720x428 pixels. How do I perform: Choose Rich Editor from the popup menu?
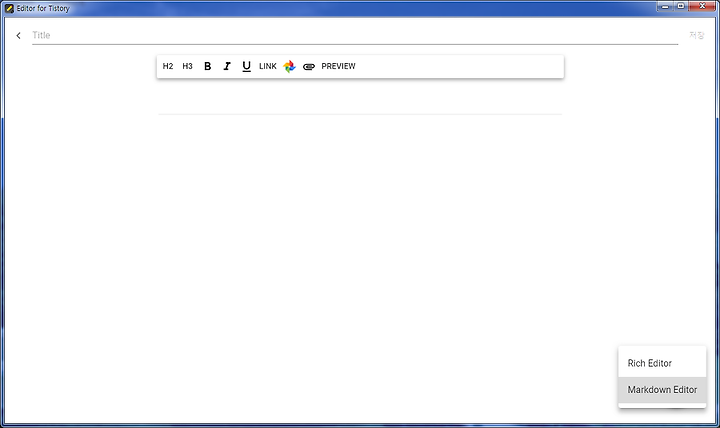(x=662, y=363)
